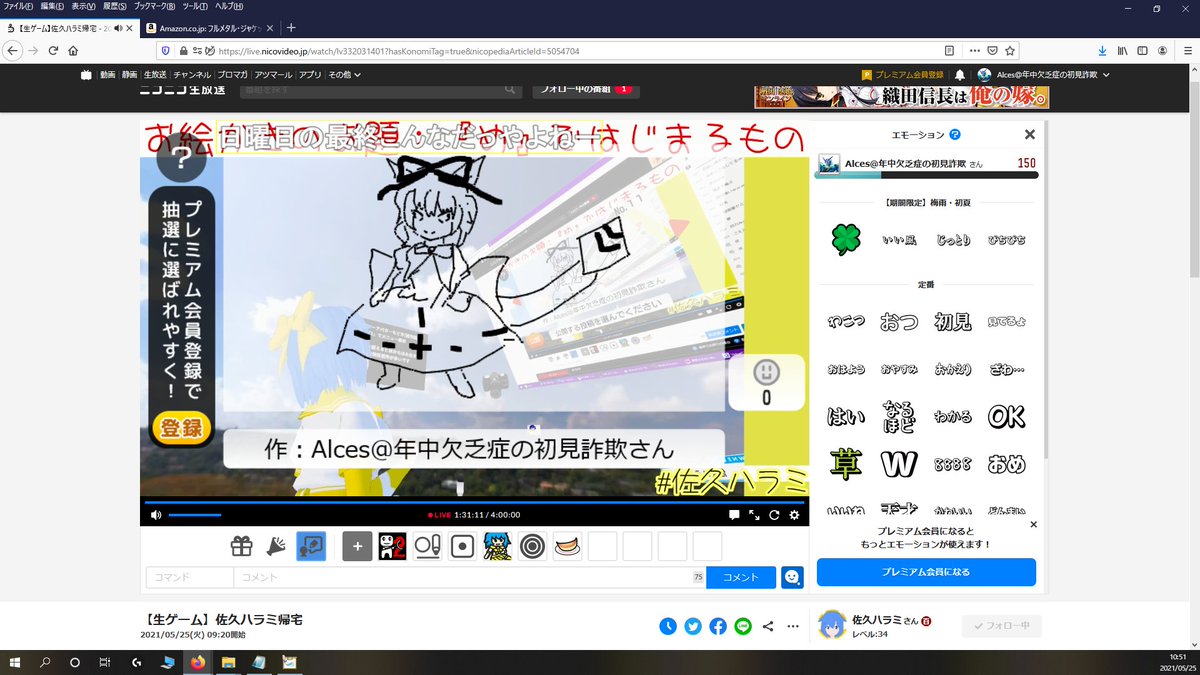This screenshot has height=675, width=1200.
Task: Mute the player volume speaker
Action: point(155,515)
